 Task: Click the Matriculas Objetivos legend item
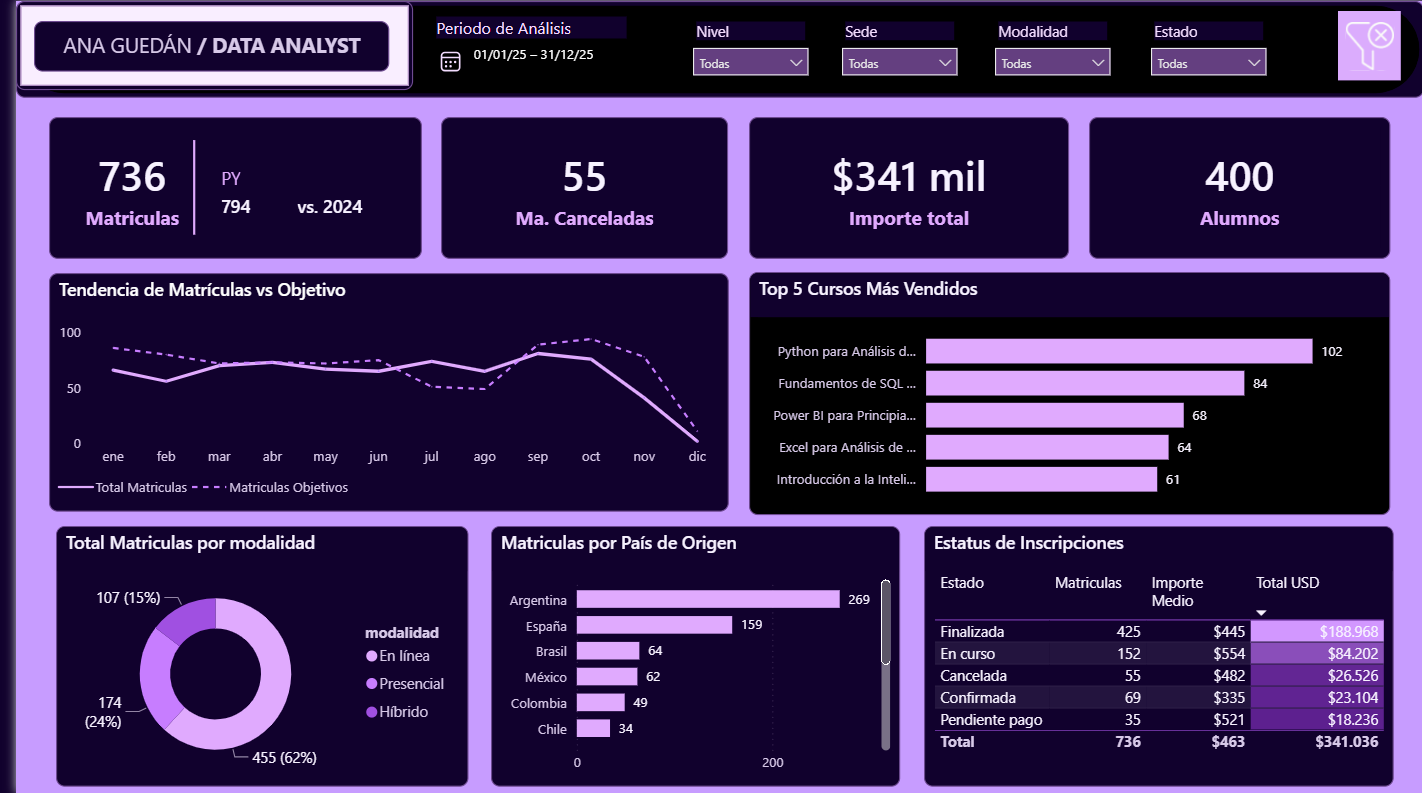(x=271, y=488)
